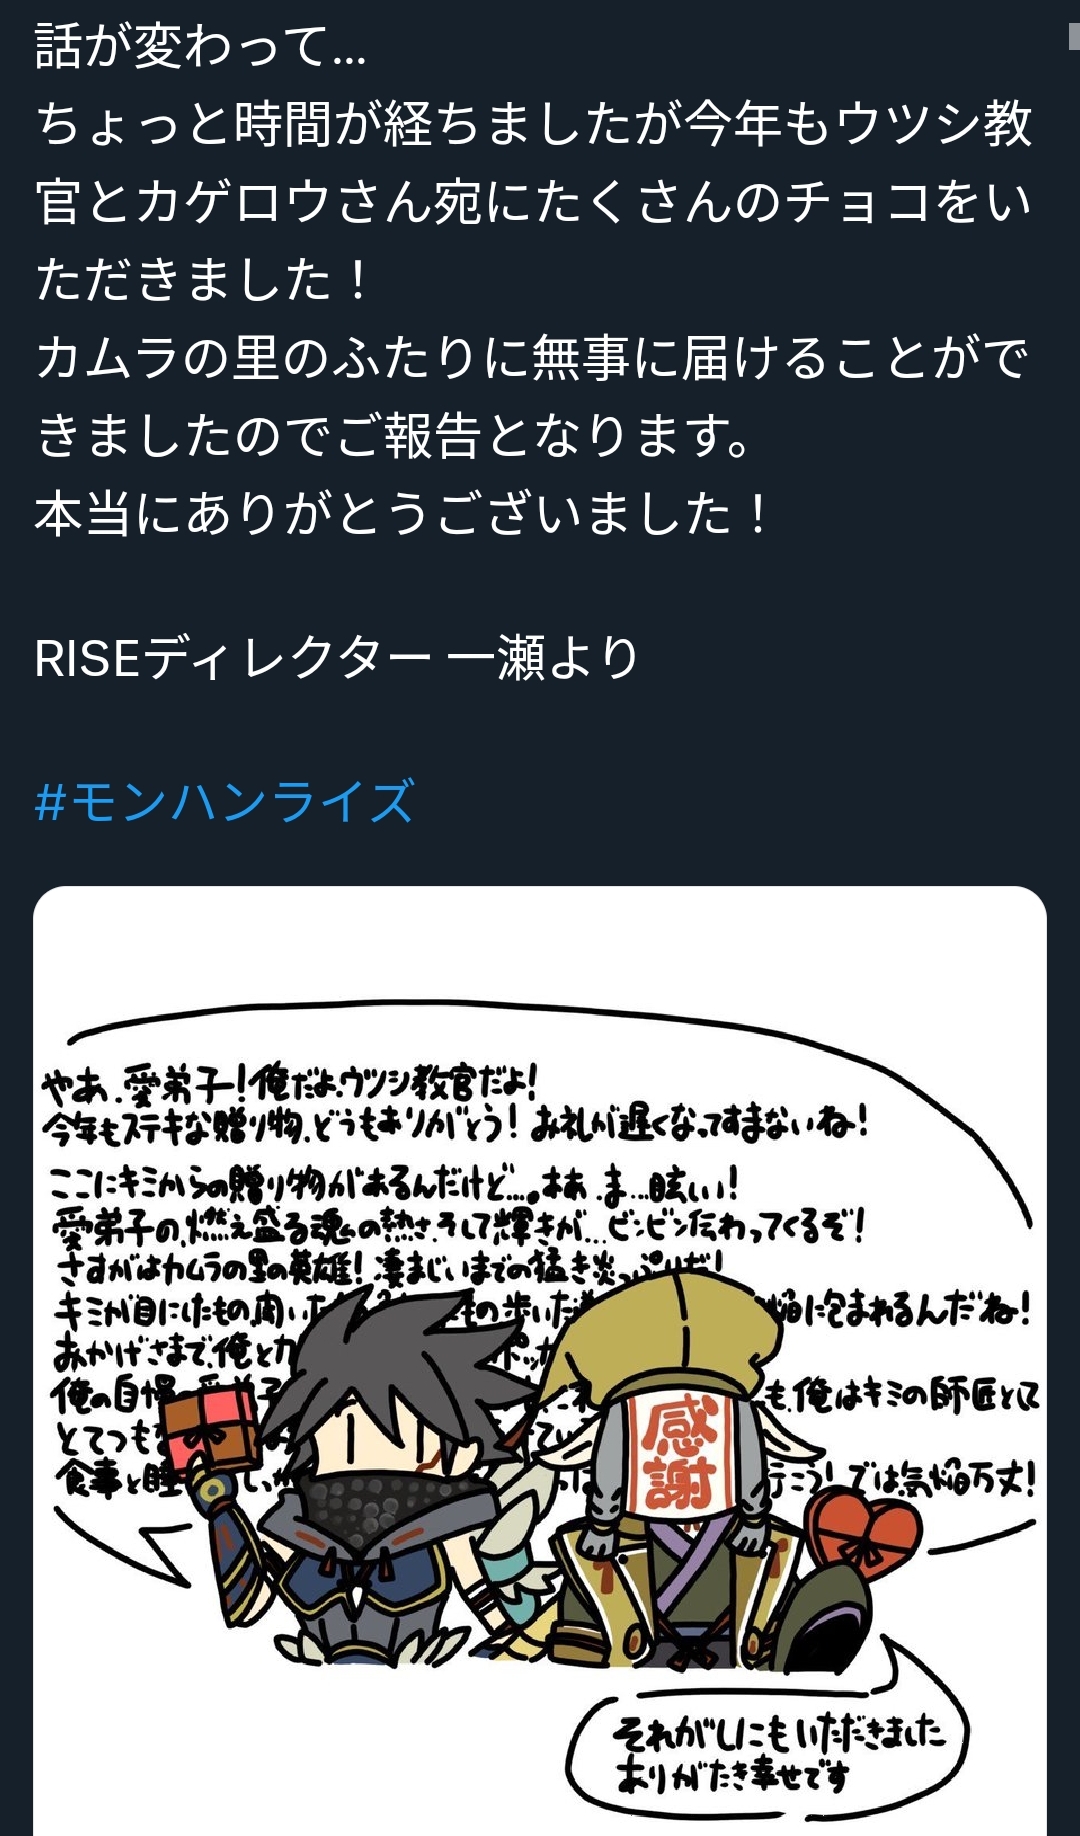Open the attached illustration image
The height and width of the screenshot is (1836, 1080).
click(x=540, y=1361)
